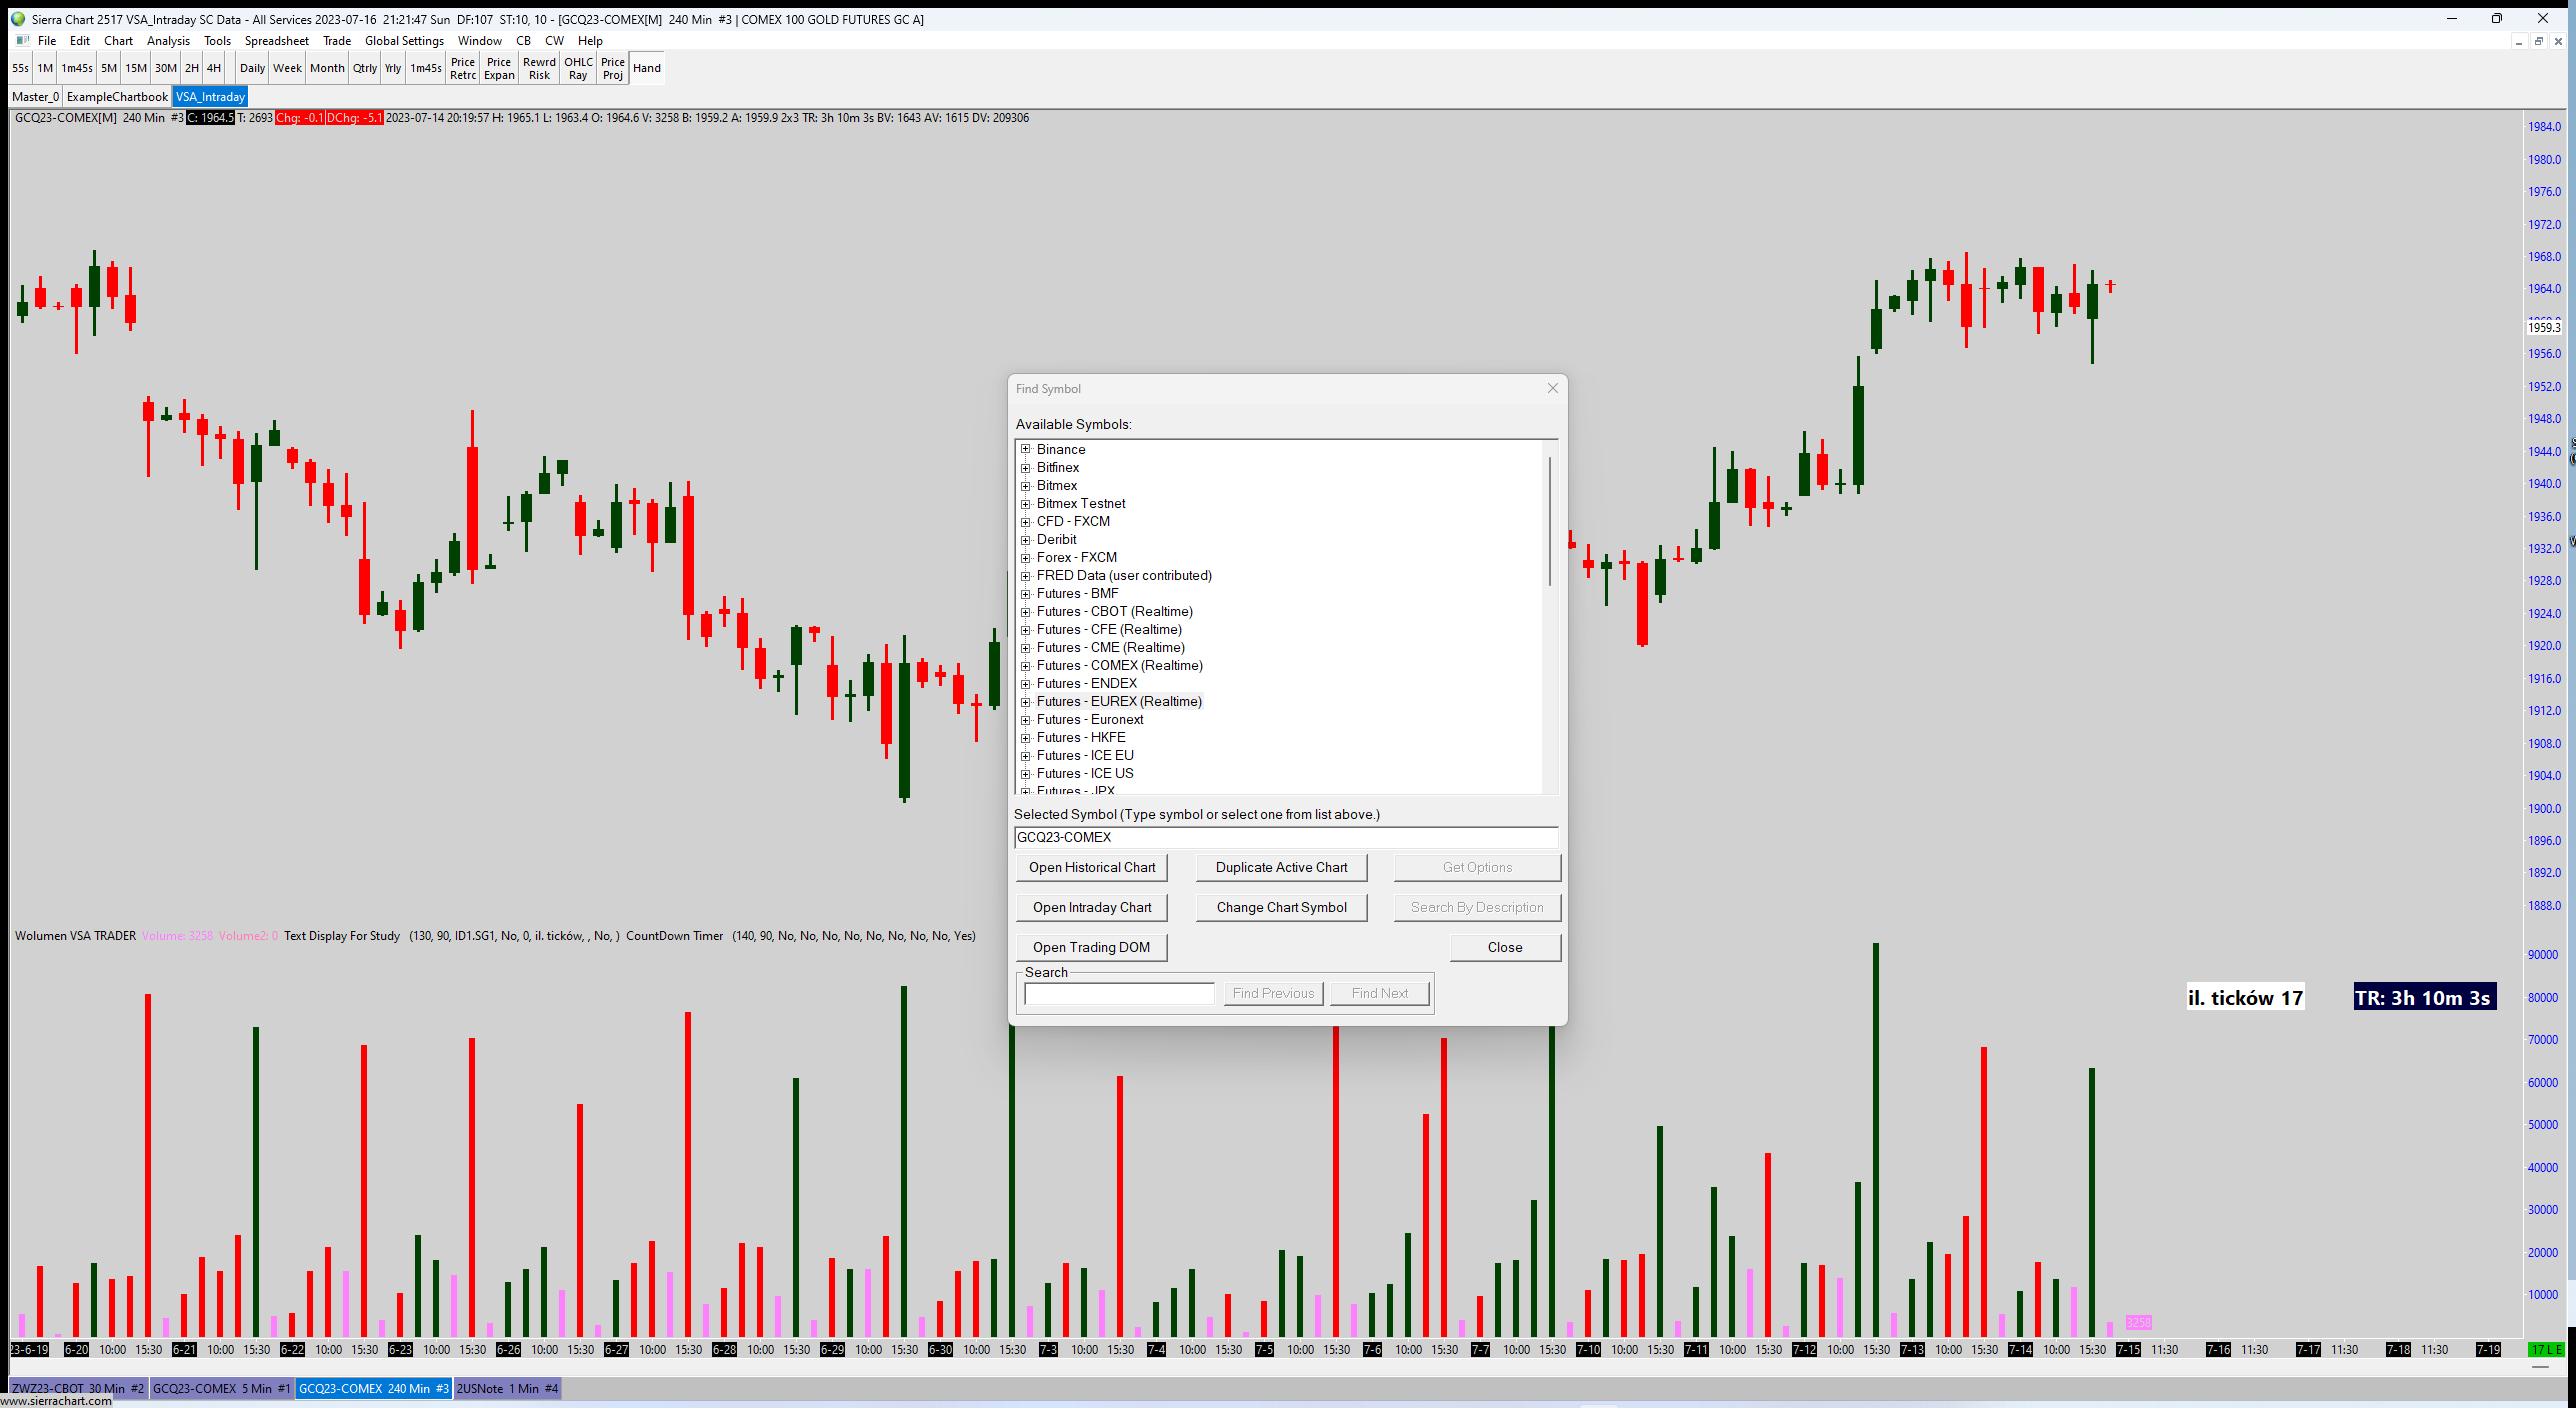This screenshot has width=2576, height=1408.
Task: Choose the Price Proj tool
Action: (x=613, y=68)
